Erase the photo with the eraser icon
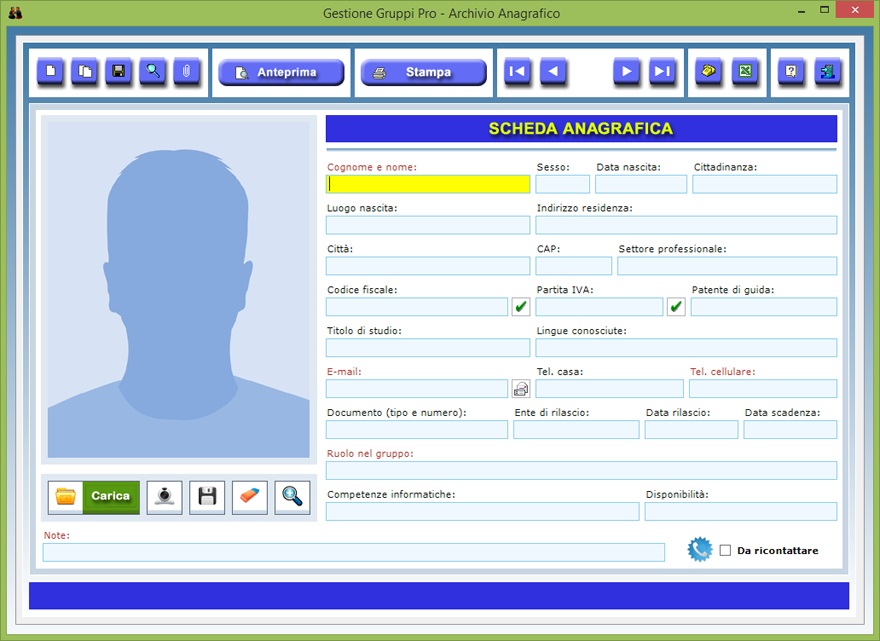The image size is (880, 641). (250, 496)
